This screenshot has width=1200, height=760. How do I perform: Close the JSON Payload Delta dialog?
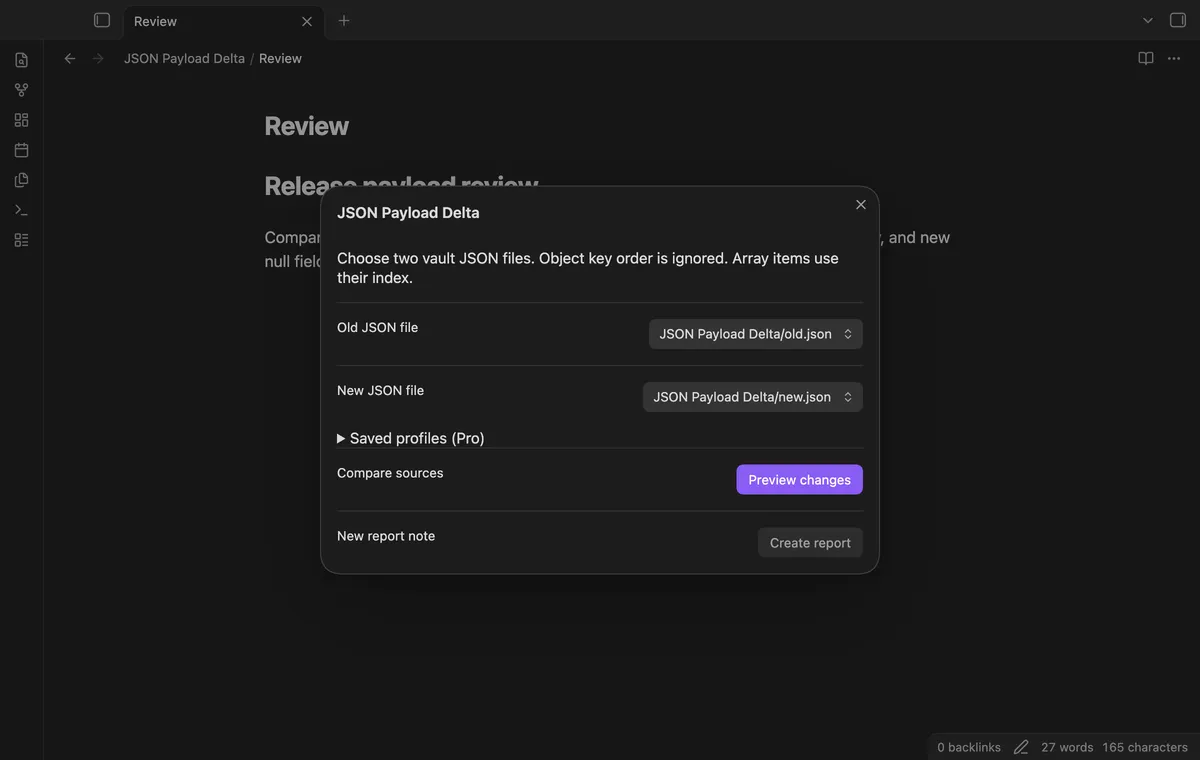tap(861, 205)
